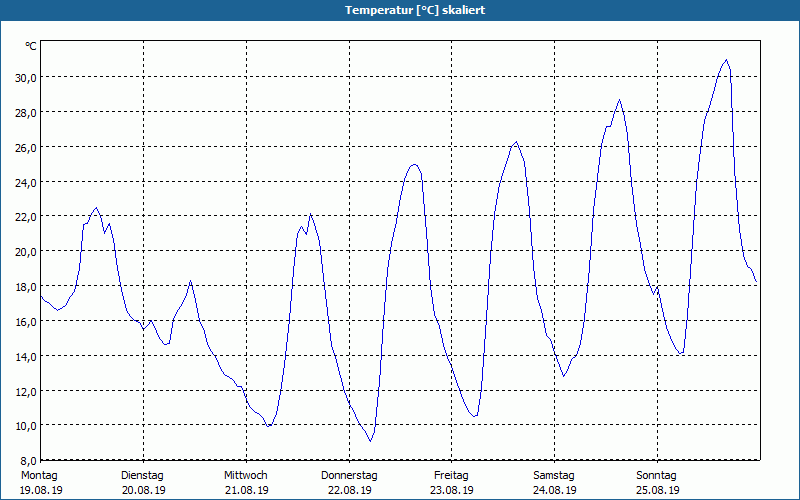
Task: Click the chart title 'Temperatur [°C] skaliert'
Action: [x=415, y=10]
